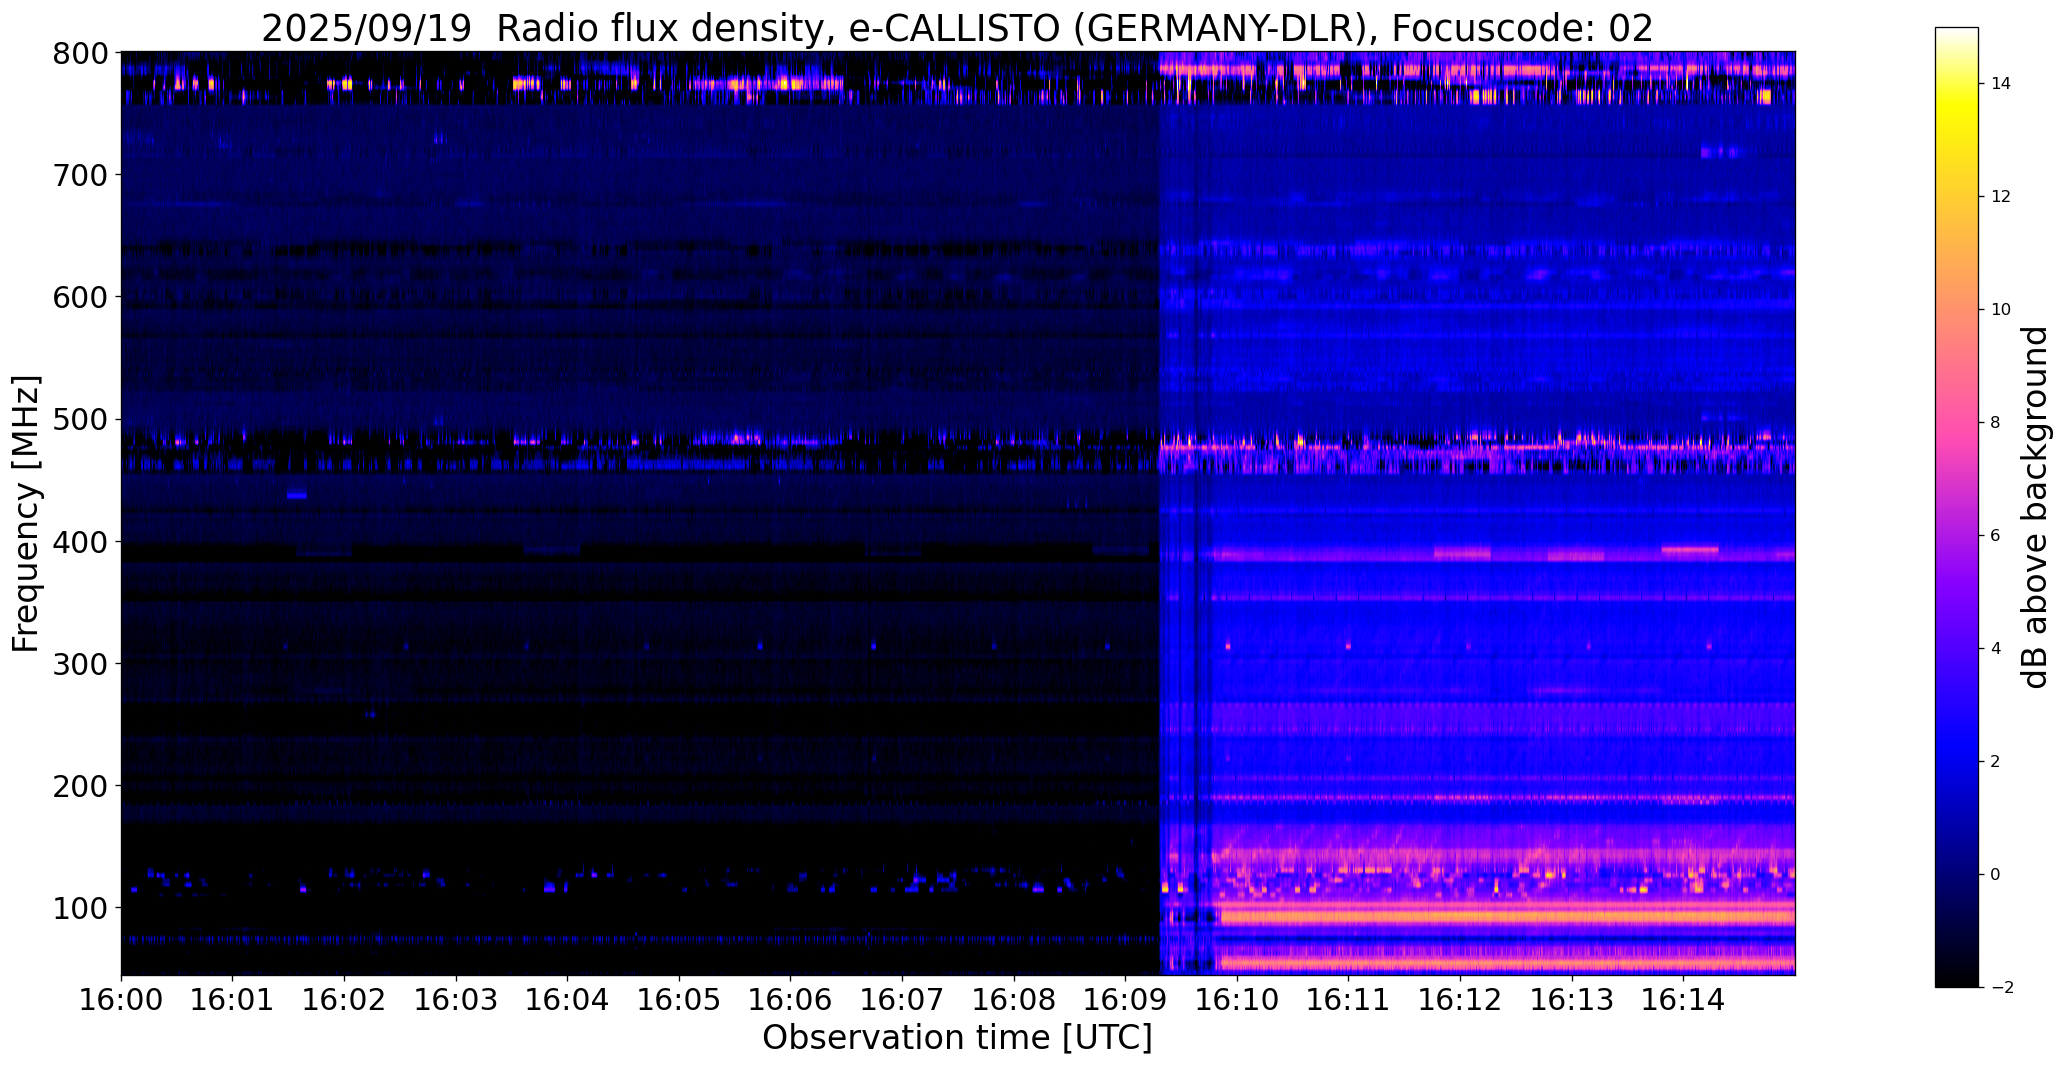This screenshot has height=1067, width=2066.
Task: Click the 16:08 time tick label
Action: (x=1014, y=999)
